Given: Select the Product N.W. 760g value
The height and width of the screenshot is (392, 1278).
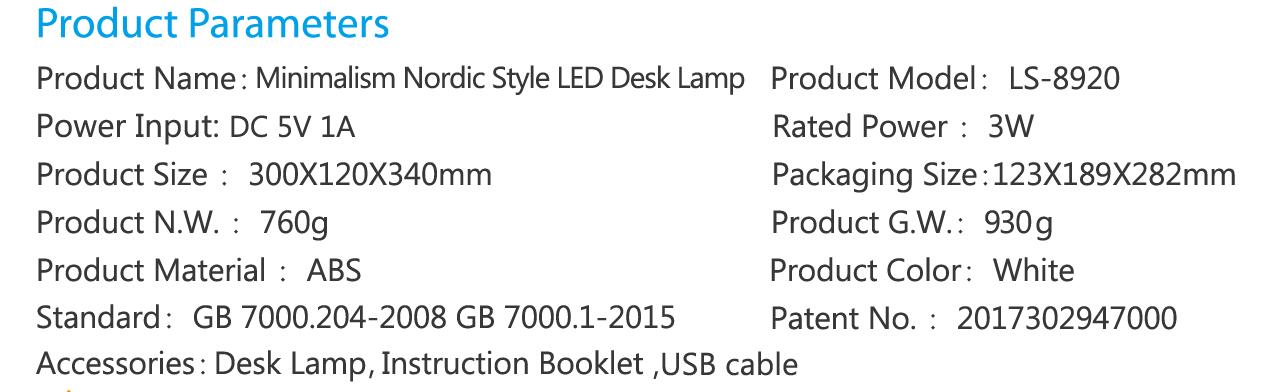Looking at the screenshot, I should point(294,223).
